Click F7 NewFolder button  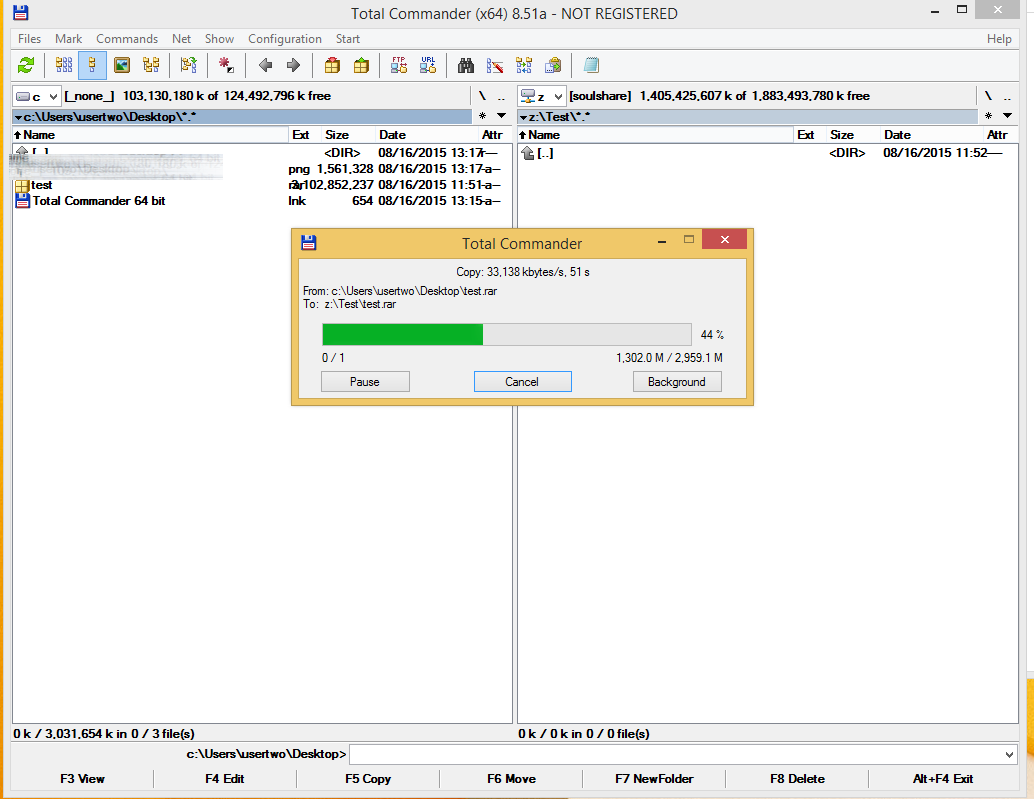pyautogui.click(x=654, y=779)
